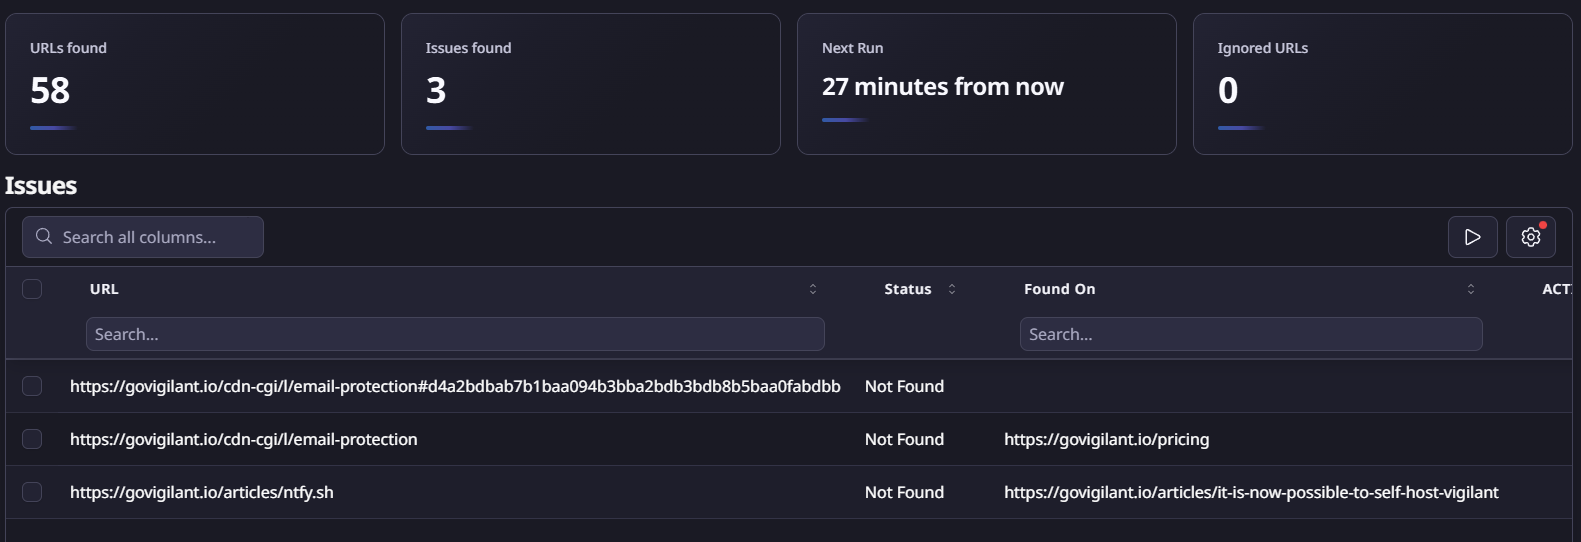1581x542 pixels.
Task: Click the Issues found stat card
Action: pyautogui.click(x=590, y=84)
